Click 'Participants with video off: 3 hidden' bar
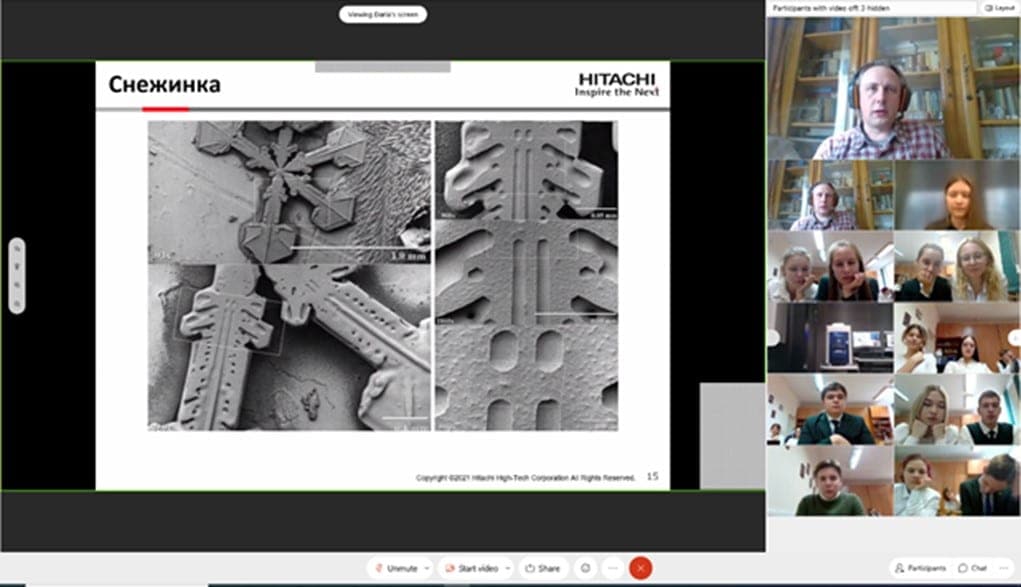 pos(872,7)
